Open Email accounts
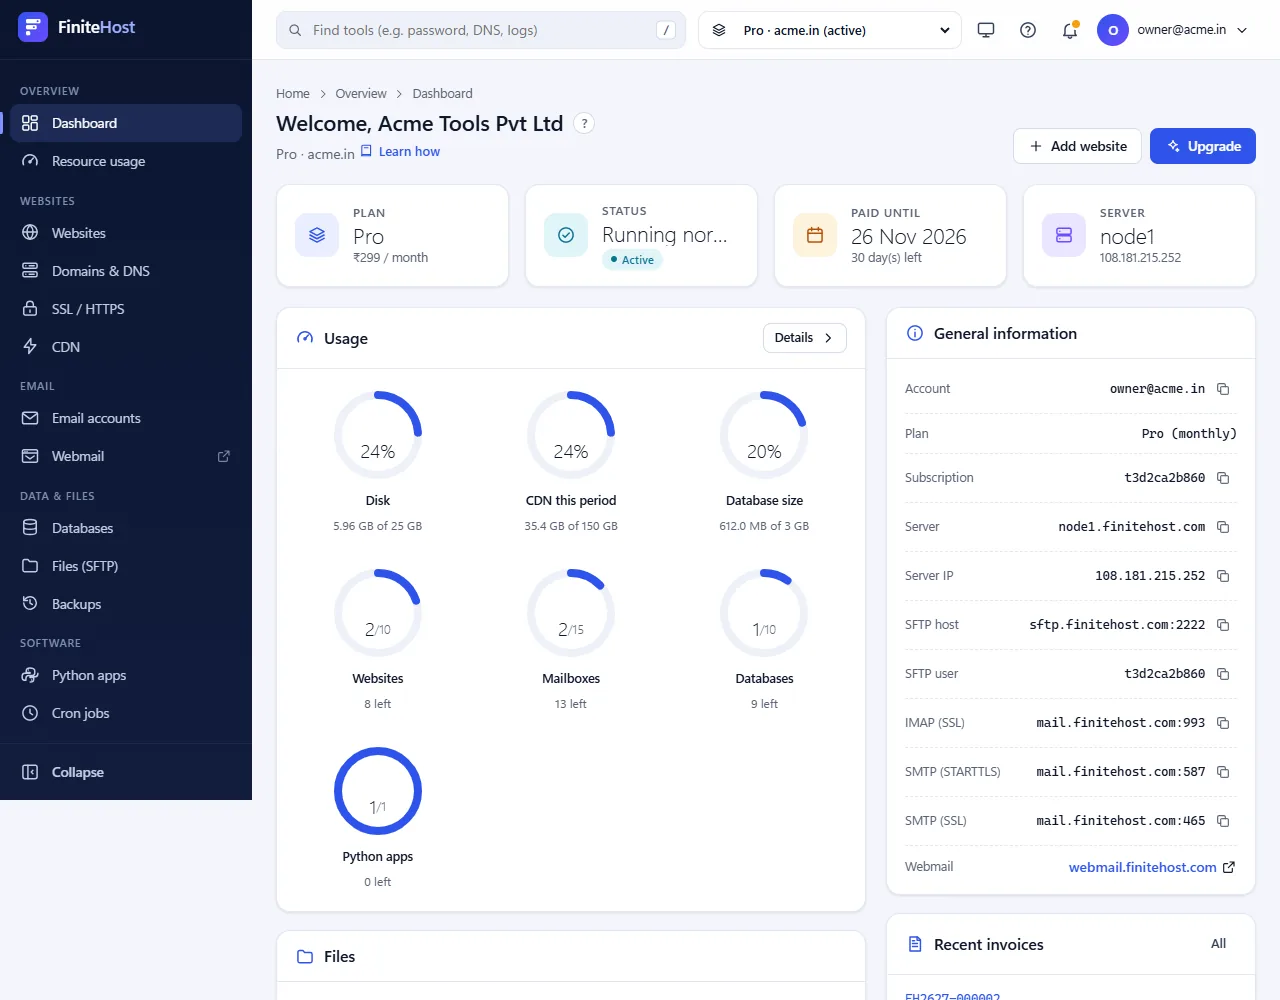This screenshot has width=1280, height=1000. (126, 418)
